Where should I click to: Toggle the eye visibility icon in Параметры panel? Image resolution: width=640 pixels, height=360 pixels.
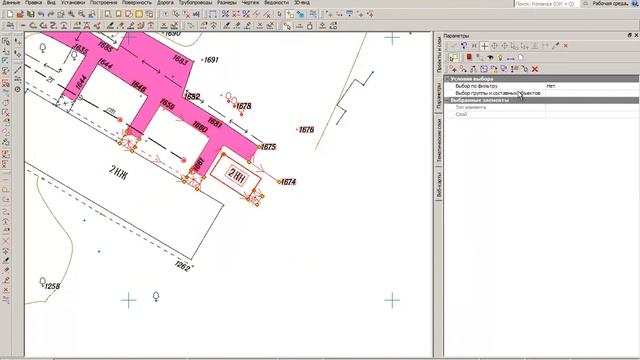point(490,58)
